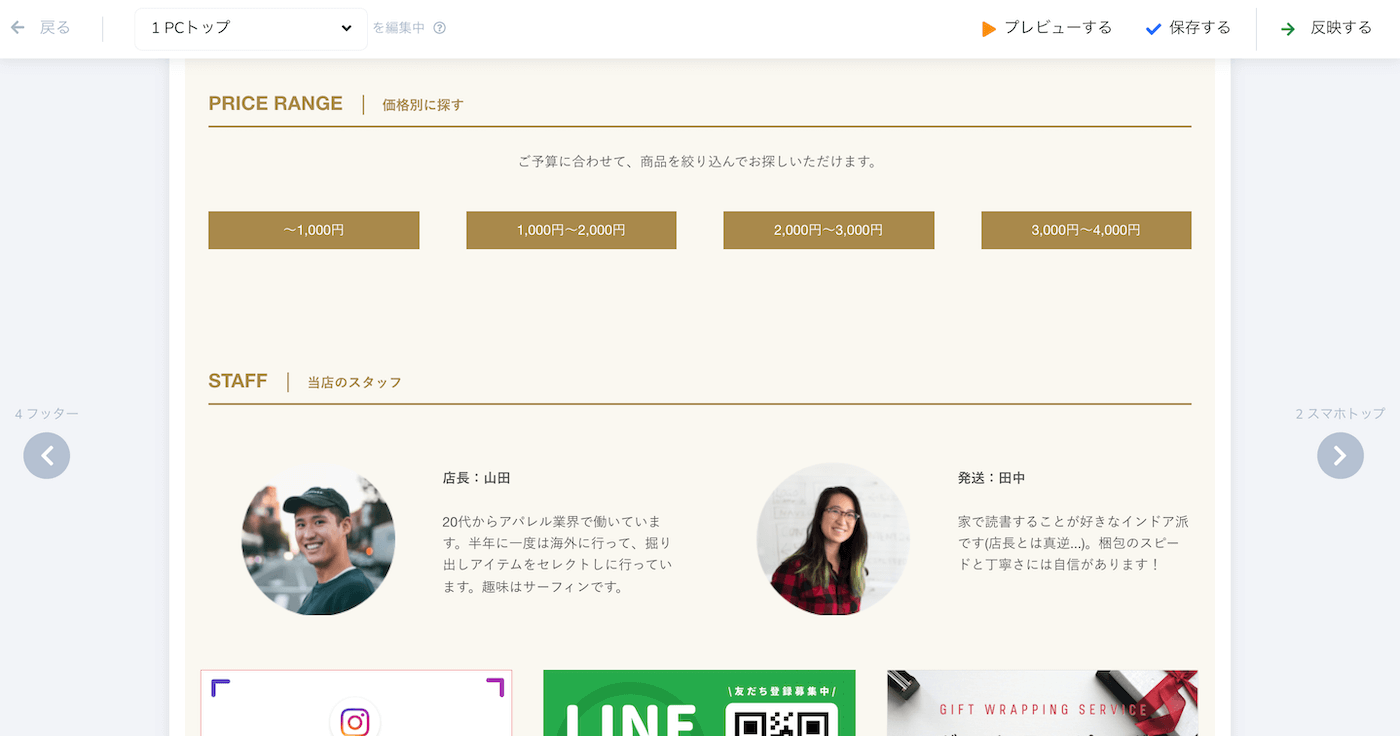The width and height of the screenshot is (1400, 736).
Task: Select the 2,000円〜3,000円 price range
Action: pyautogui.click(x=829, y=230)
